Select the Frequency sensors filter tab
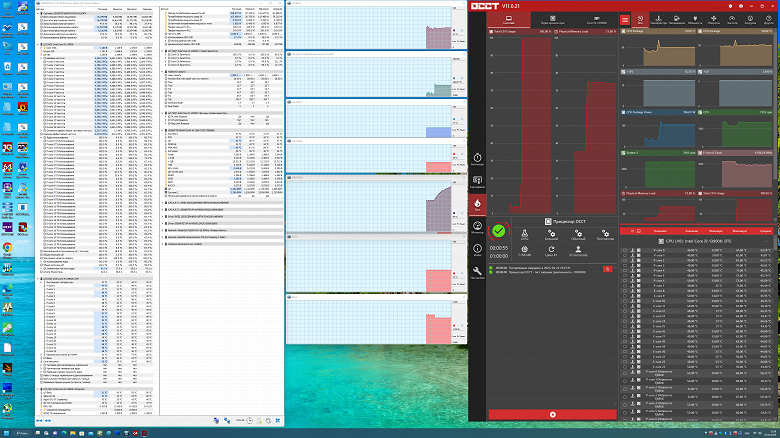This screenshot has height=438, width=780. [x=732, y=20]
